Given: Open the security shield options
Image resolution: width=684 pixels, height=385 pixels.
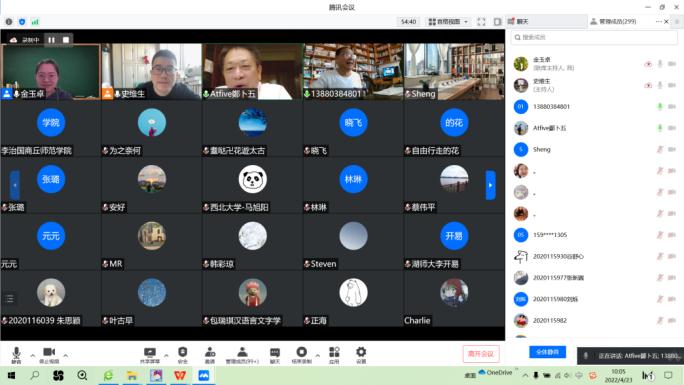Looking at the screenshot, I should coord(183,355).
